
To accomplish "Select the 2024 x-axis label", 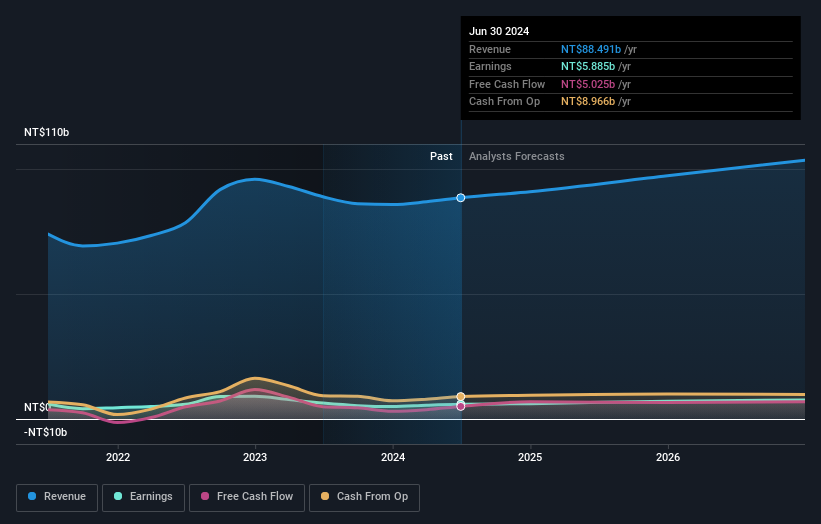I will coord(393,457).
